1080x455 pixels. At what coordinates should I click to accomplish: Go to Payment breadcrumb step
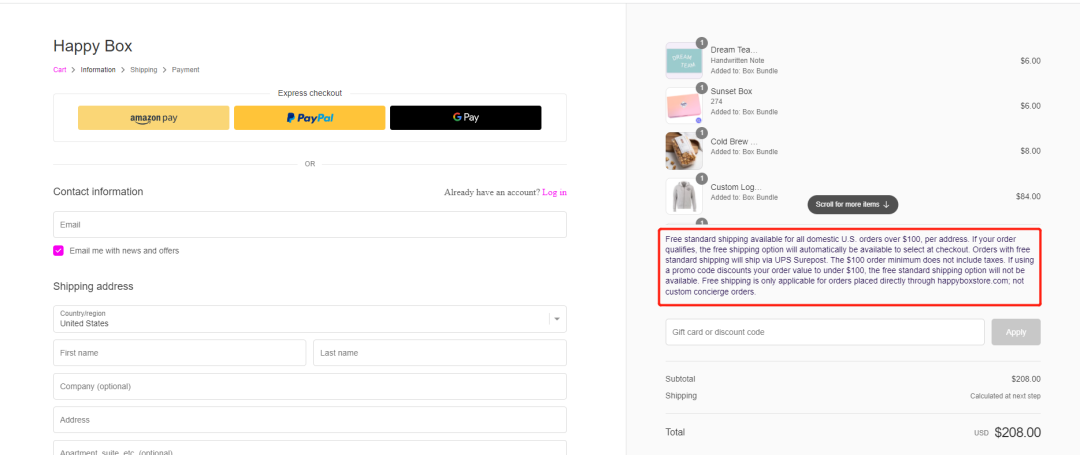click(185, 70)
